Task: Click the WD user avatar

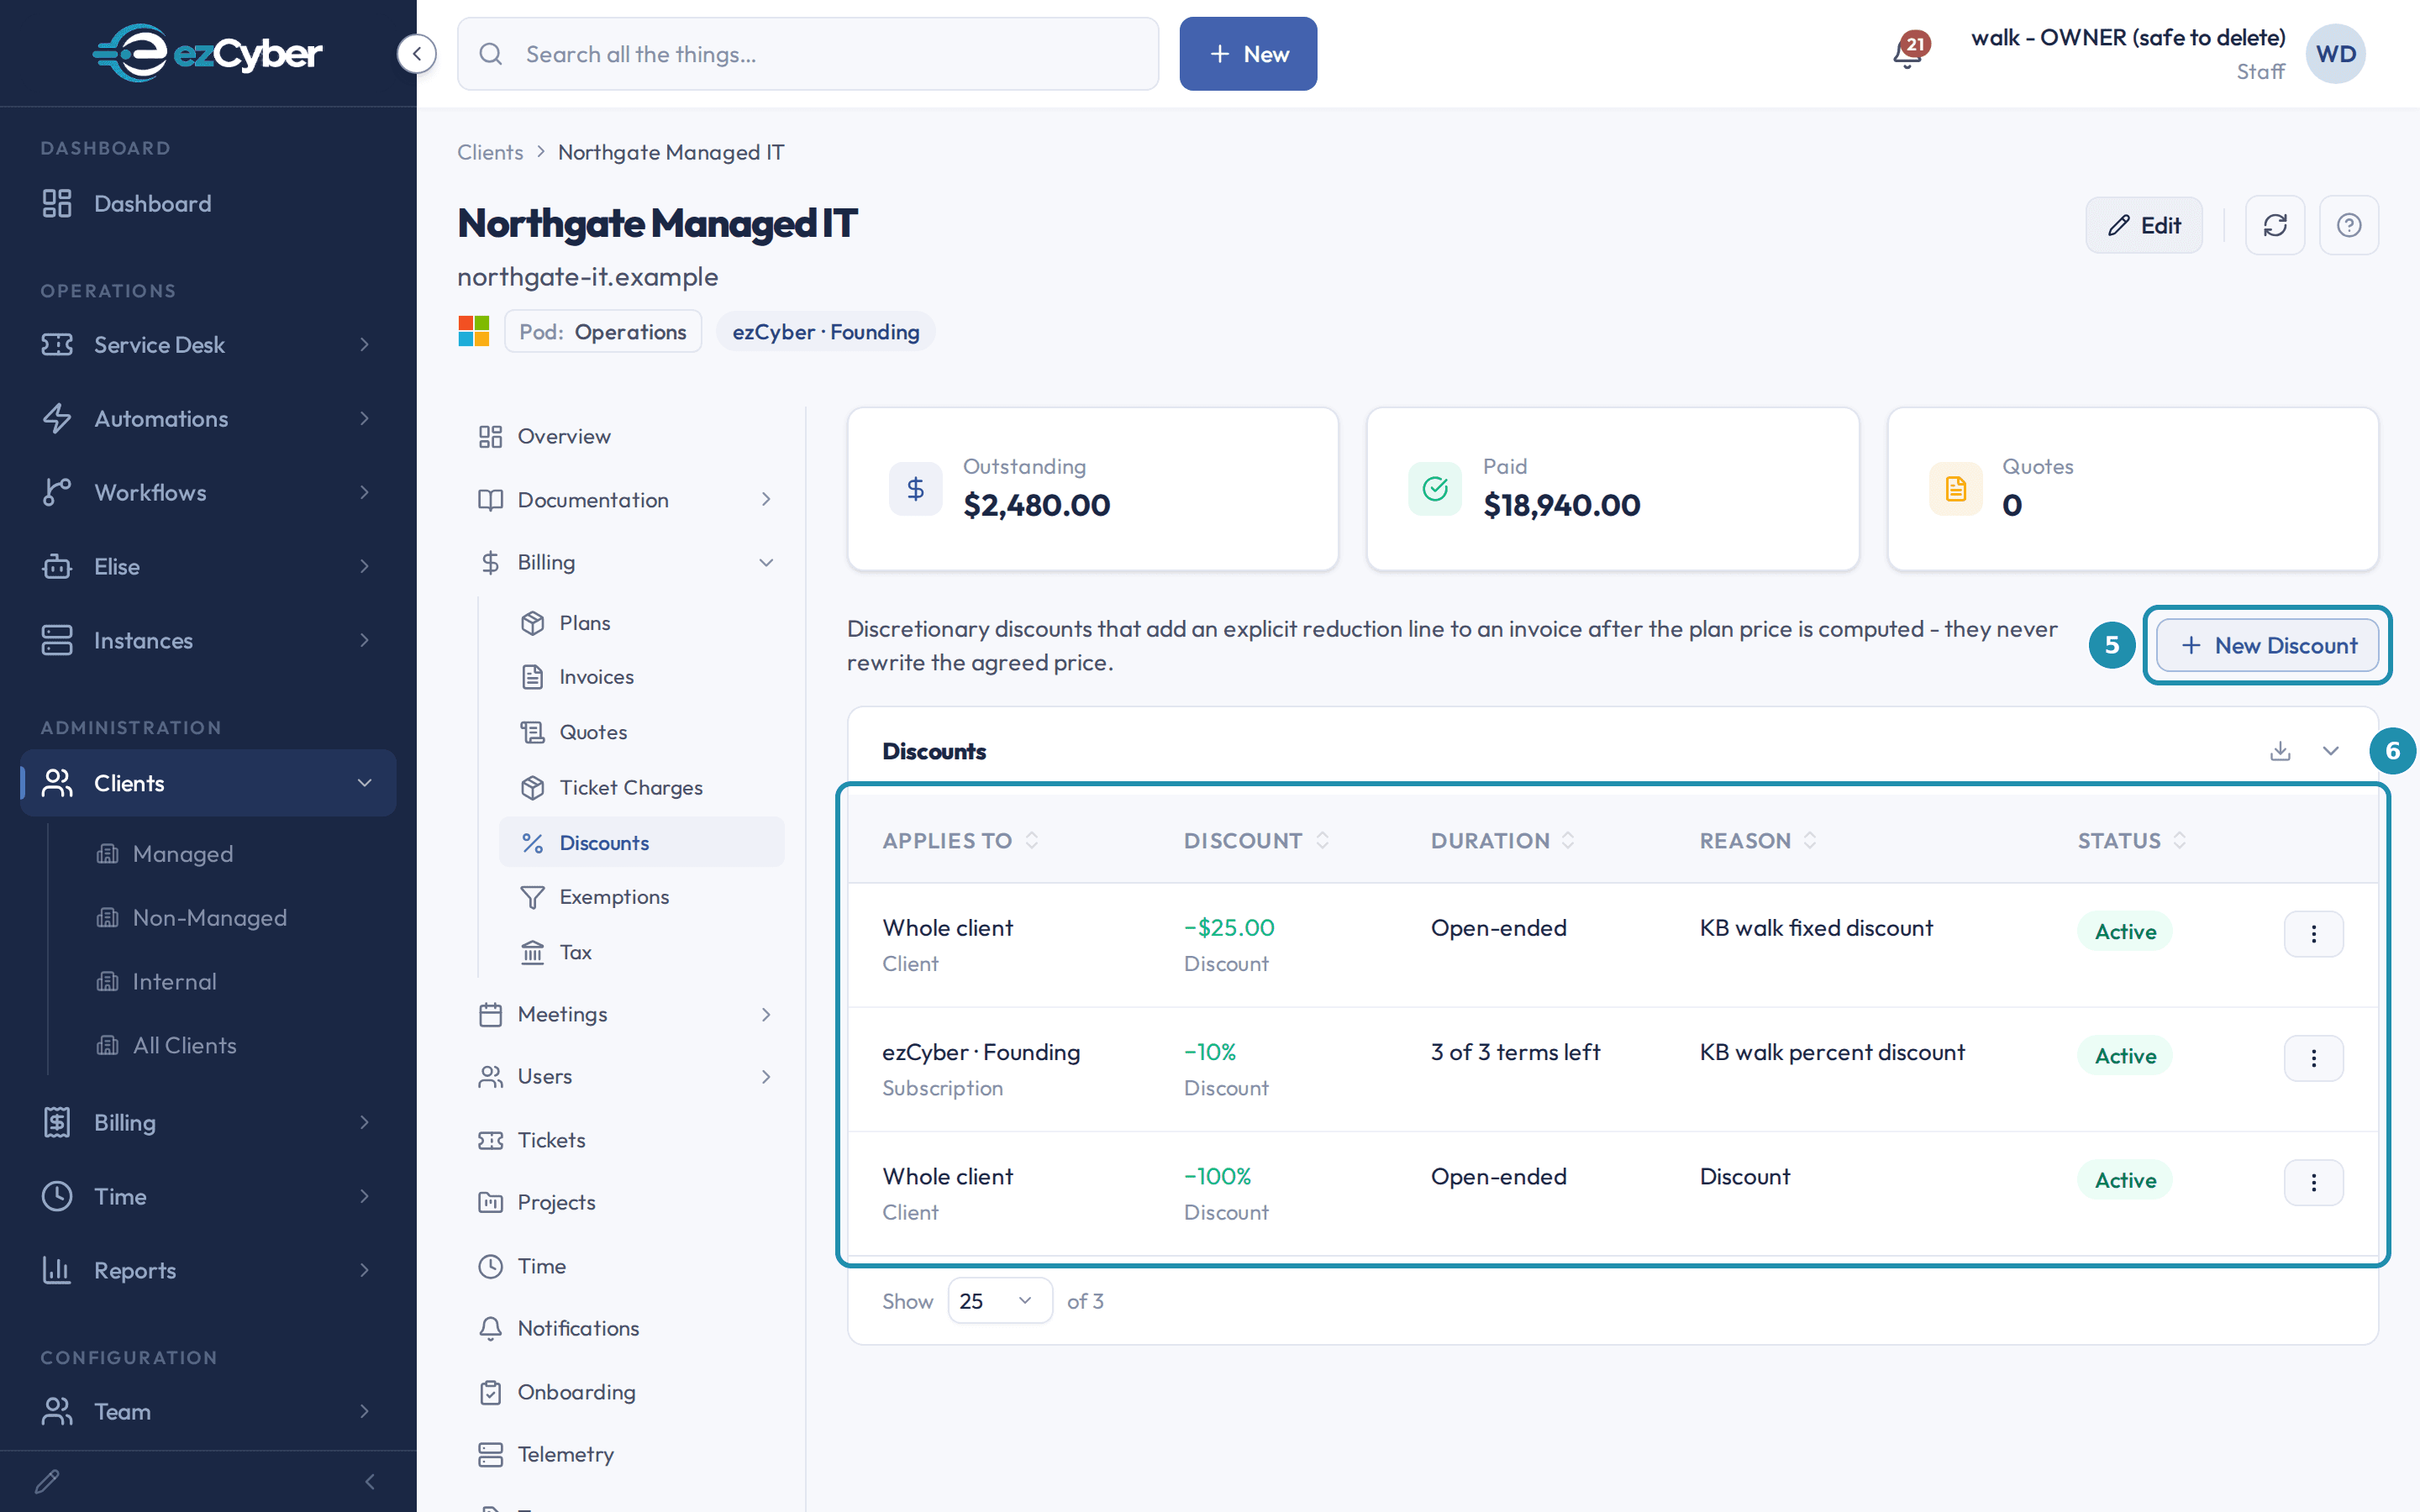Action: click(x=2335, y=54)
